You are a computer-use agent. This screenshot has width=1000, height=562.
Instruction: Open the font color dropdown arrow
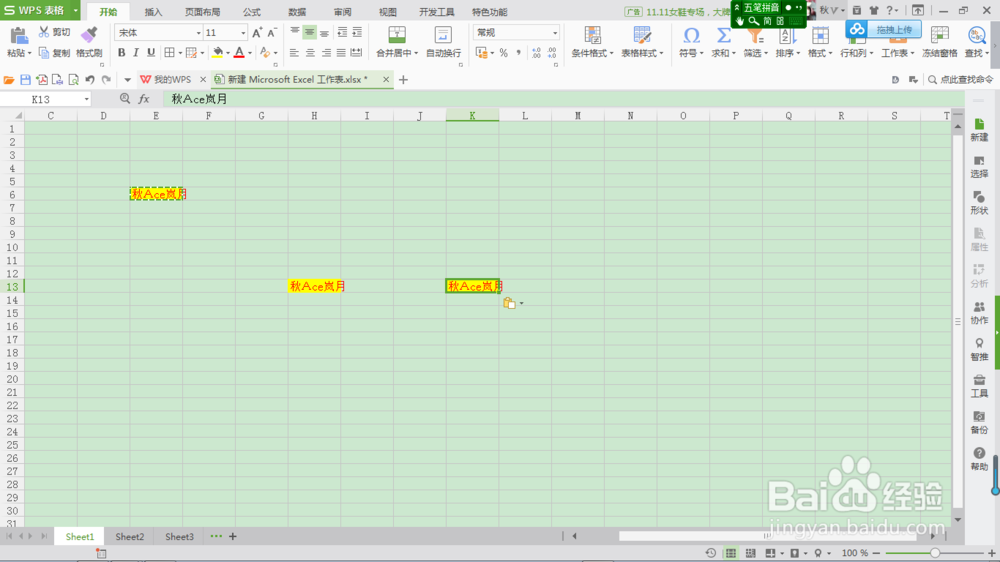(249, 53)
